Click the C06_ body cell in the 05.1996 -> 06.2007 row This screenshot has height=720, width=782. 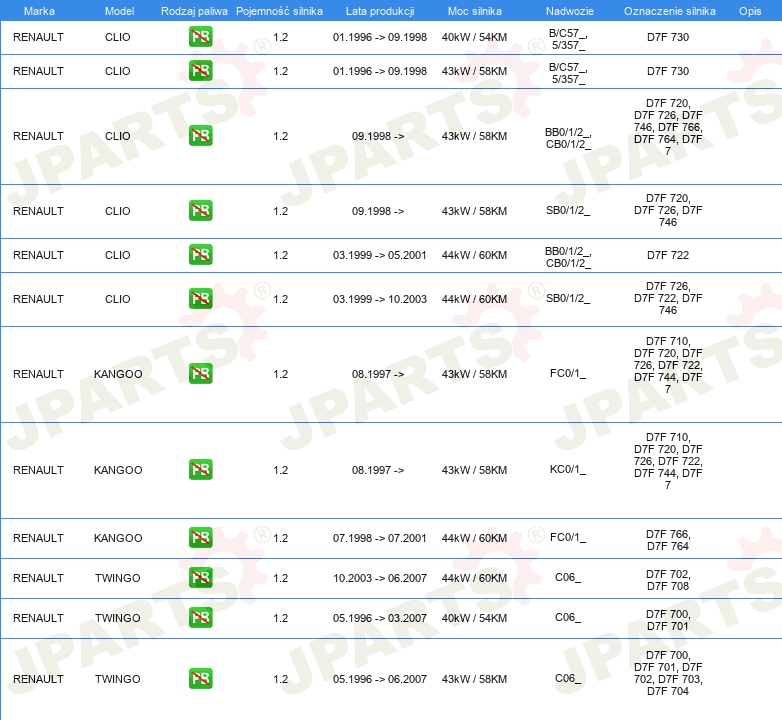tap(568, 678)
